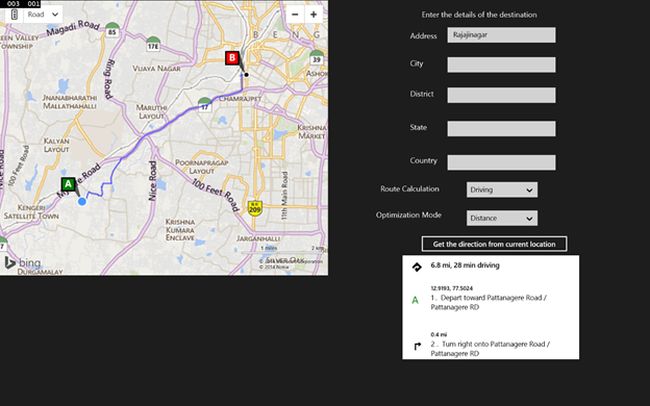Screen dimensions: 650x406
Task: Click the District input field
Action: 501,95
